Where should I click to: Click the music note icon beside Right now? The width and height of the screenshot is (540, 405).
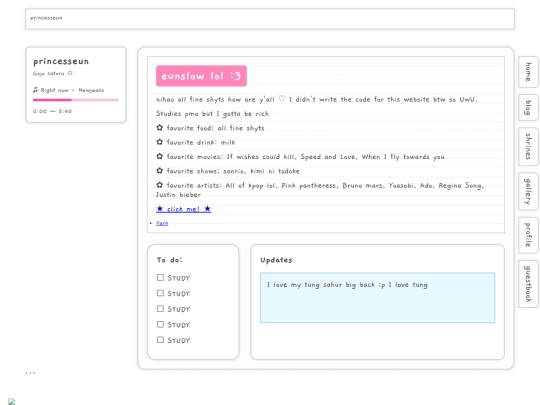[x=35, y=90]
